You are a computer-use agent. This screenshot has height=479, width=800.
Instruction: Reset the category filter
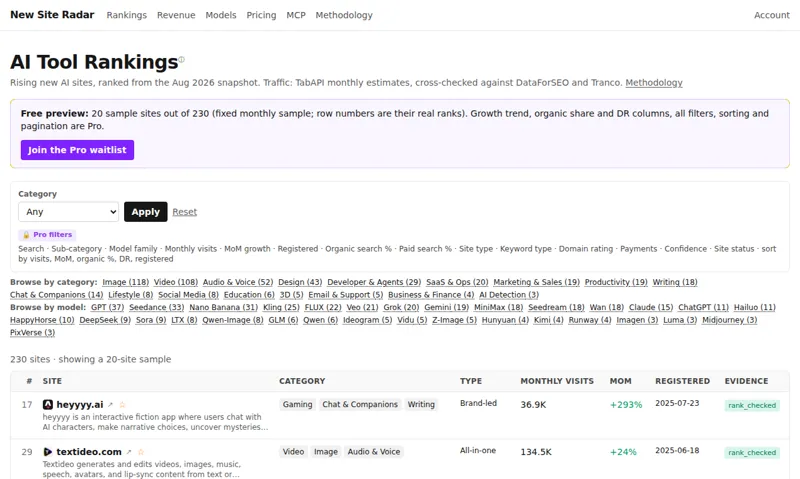(x=185, y=212)
